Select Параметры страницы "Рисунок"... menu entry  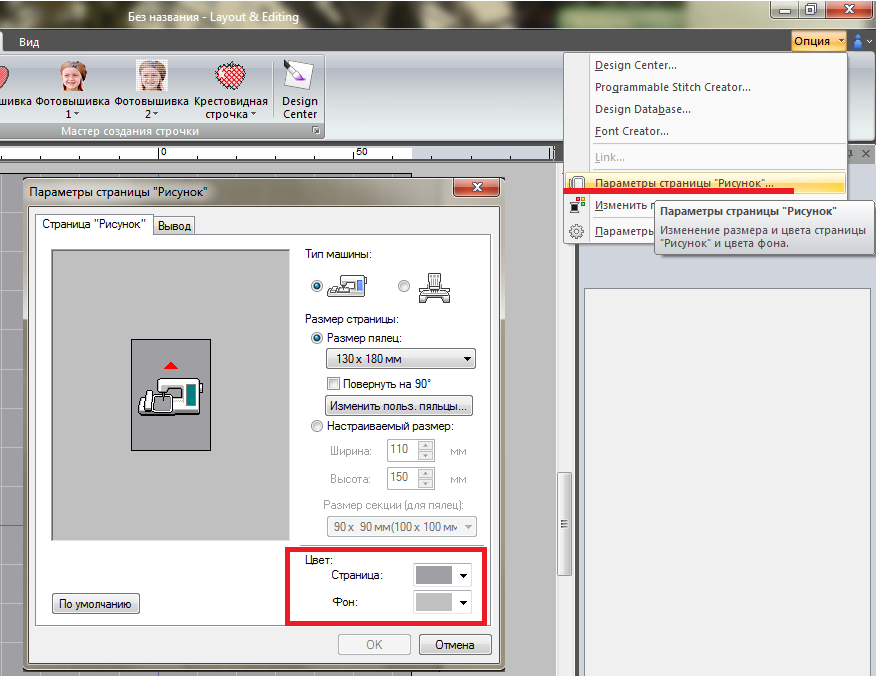coord(704,183)
